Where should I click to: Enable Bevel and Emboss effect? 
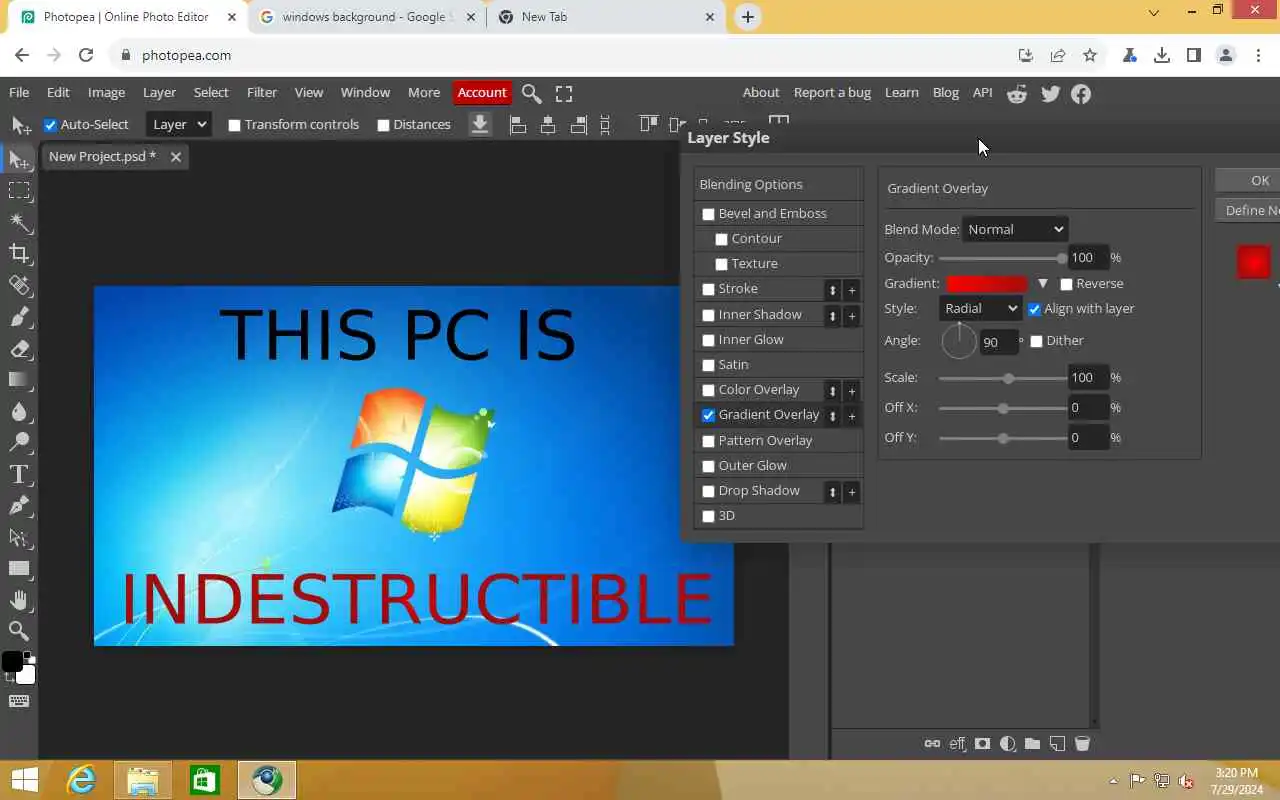click(708, 214)
